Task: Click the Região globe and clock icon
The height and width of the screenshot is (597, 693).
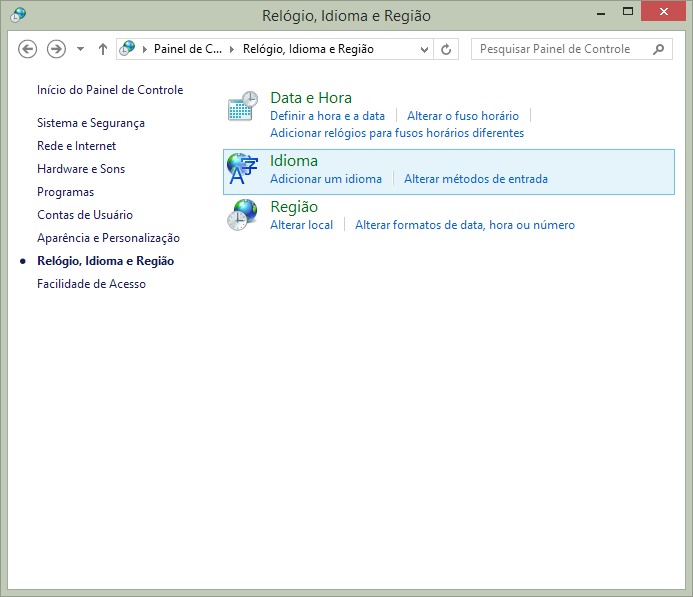Action: point(242,215)
